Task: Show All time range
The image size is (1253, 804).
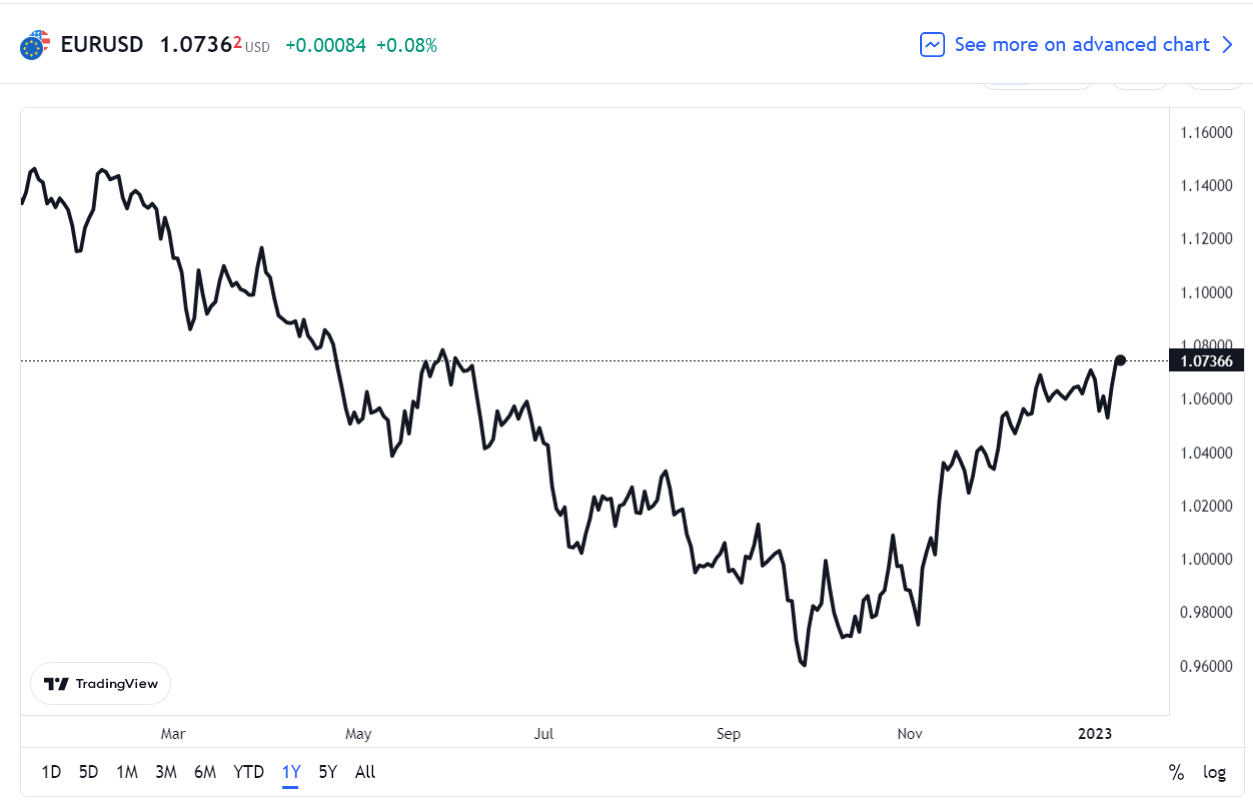Action: [x=365, y=772]
